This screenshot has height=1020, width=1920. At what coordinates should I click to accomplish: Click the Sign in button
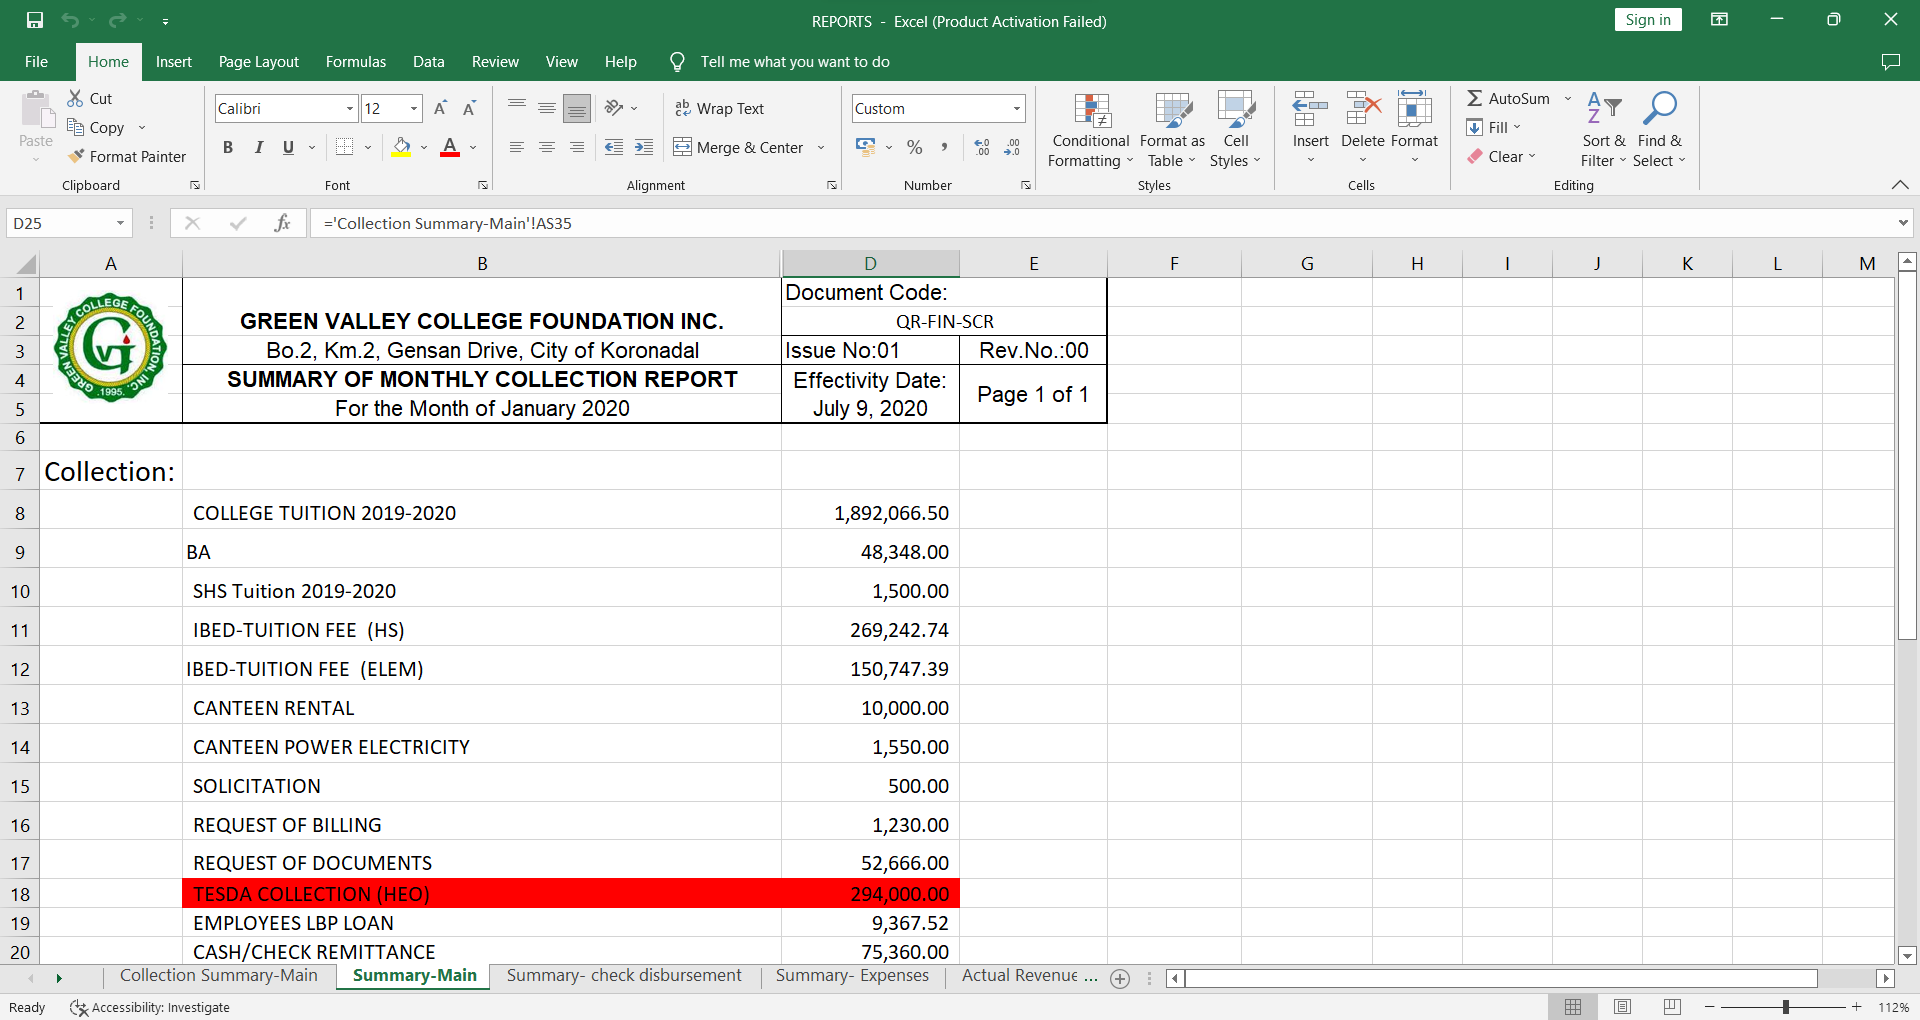coord(1648,20)
